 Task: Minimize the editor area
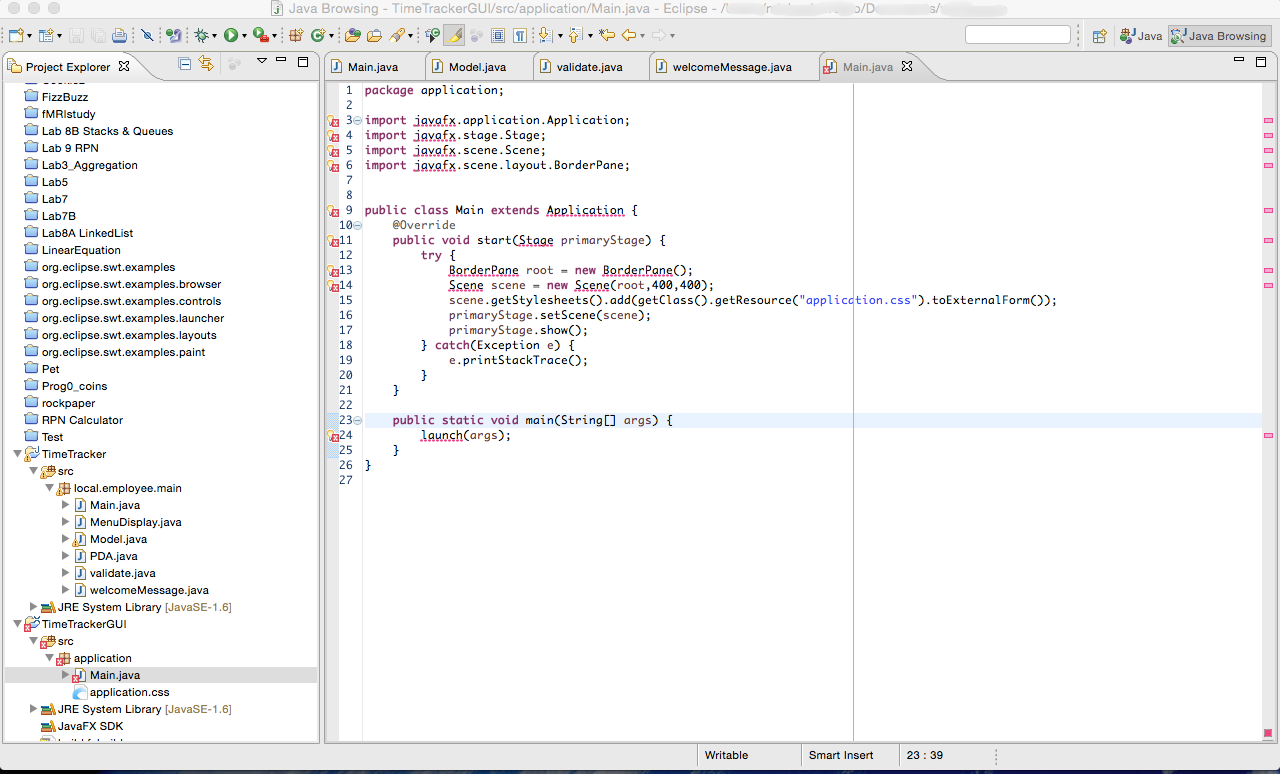(1238, 61)
